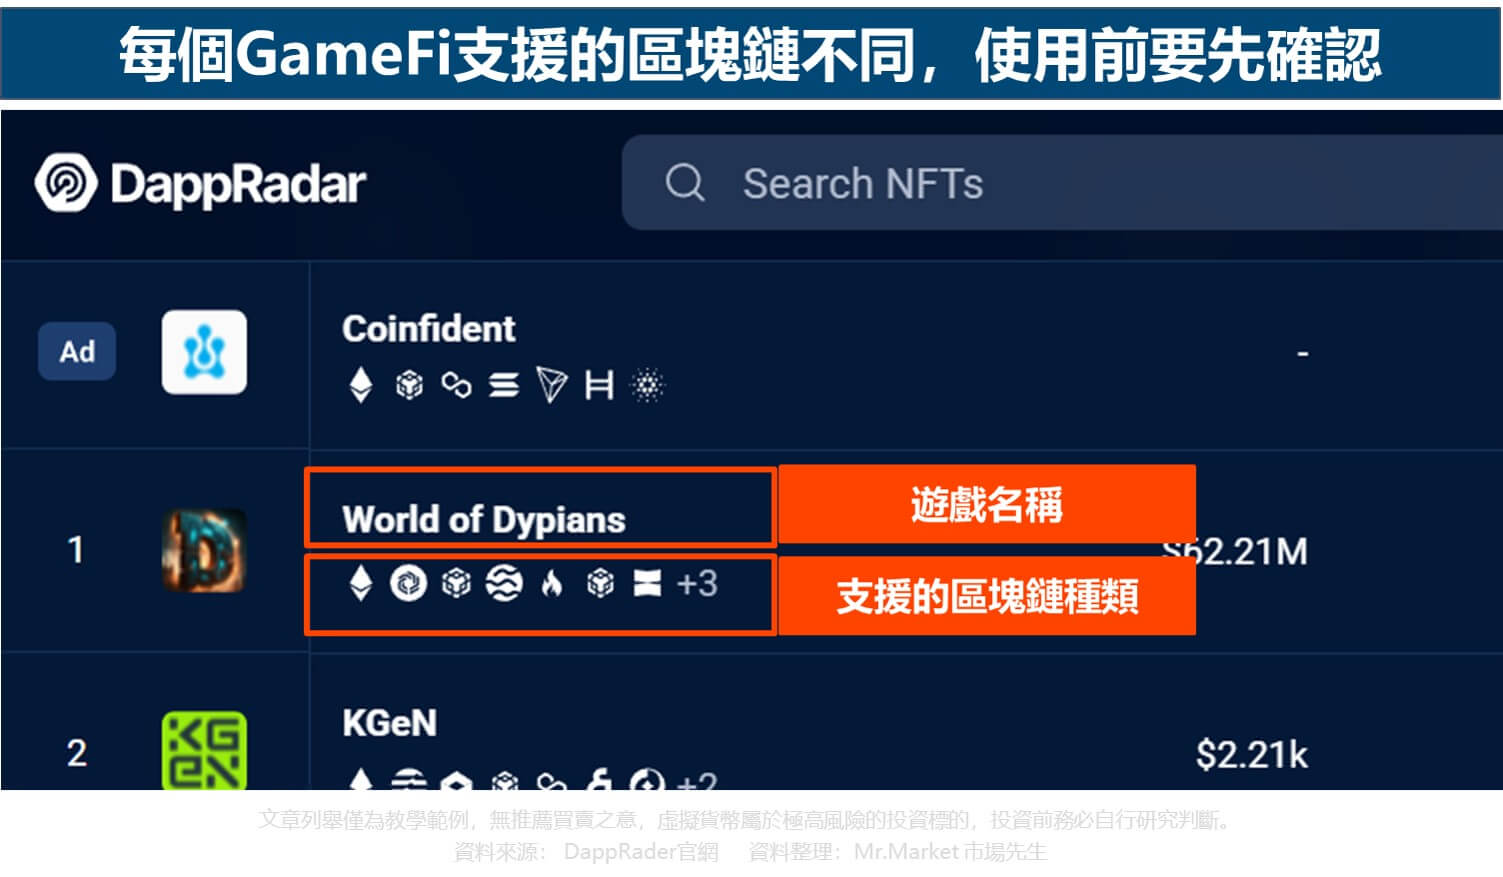Click the $62.21M value
This screenshot has width=1503, height=877.
pos(1236,551)
